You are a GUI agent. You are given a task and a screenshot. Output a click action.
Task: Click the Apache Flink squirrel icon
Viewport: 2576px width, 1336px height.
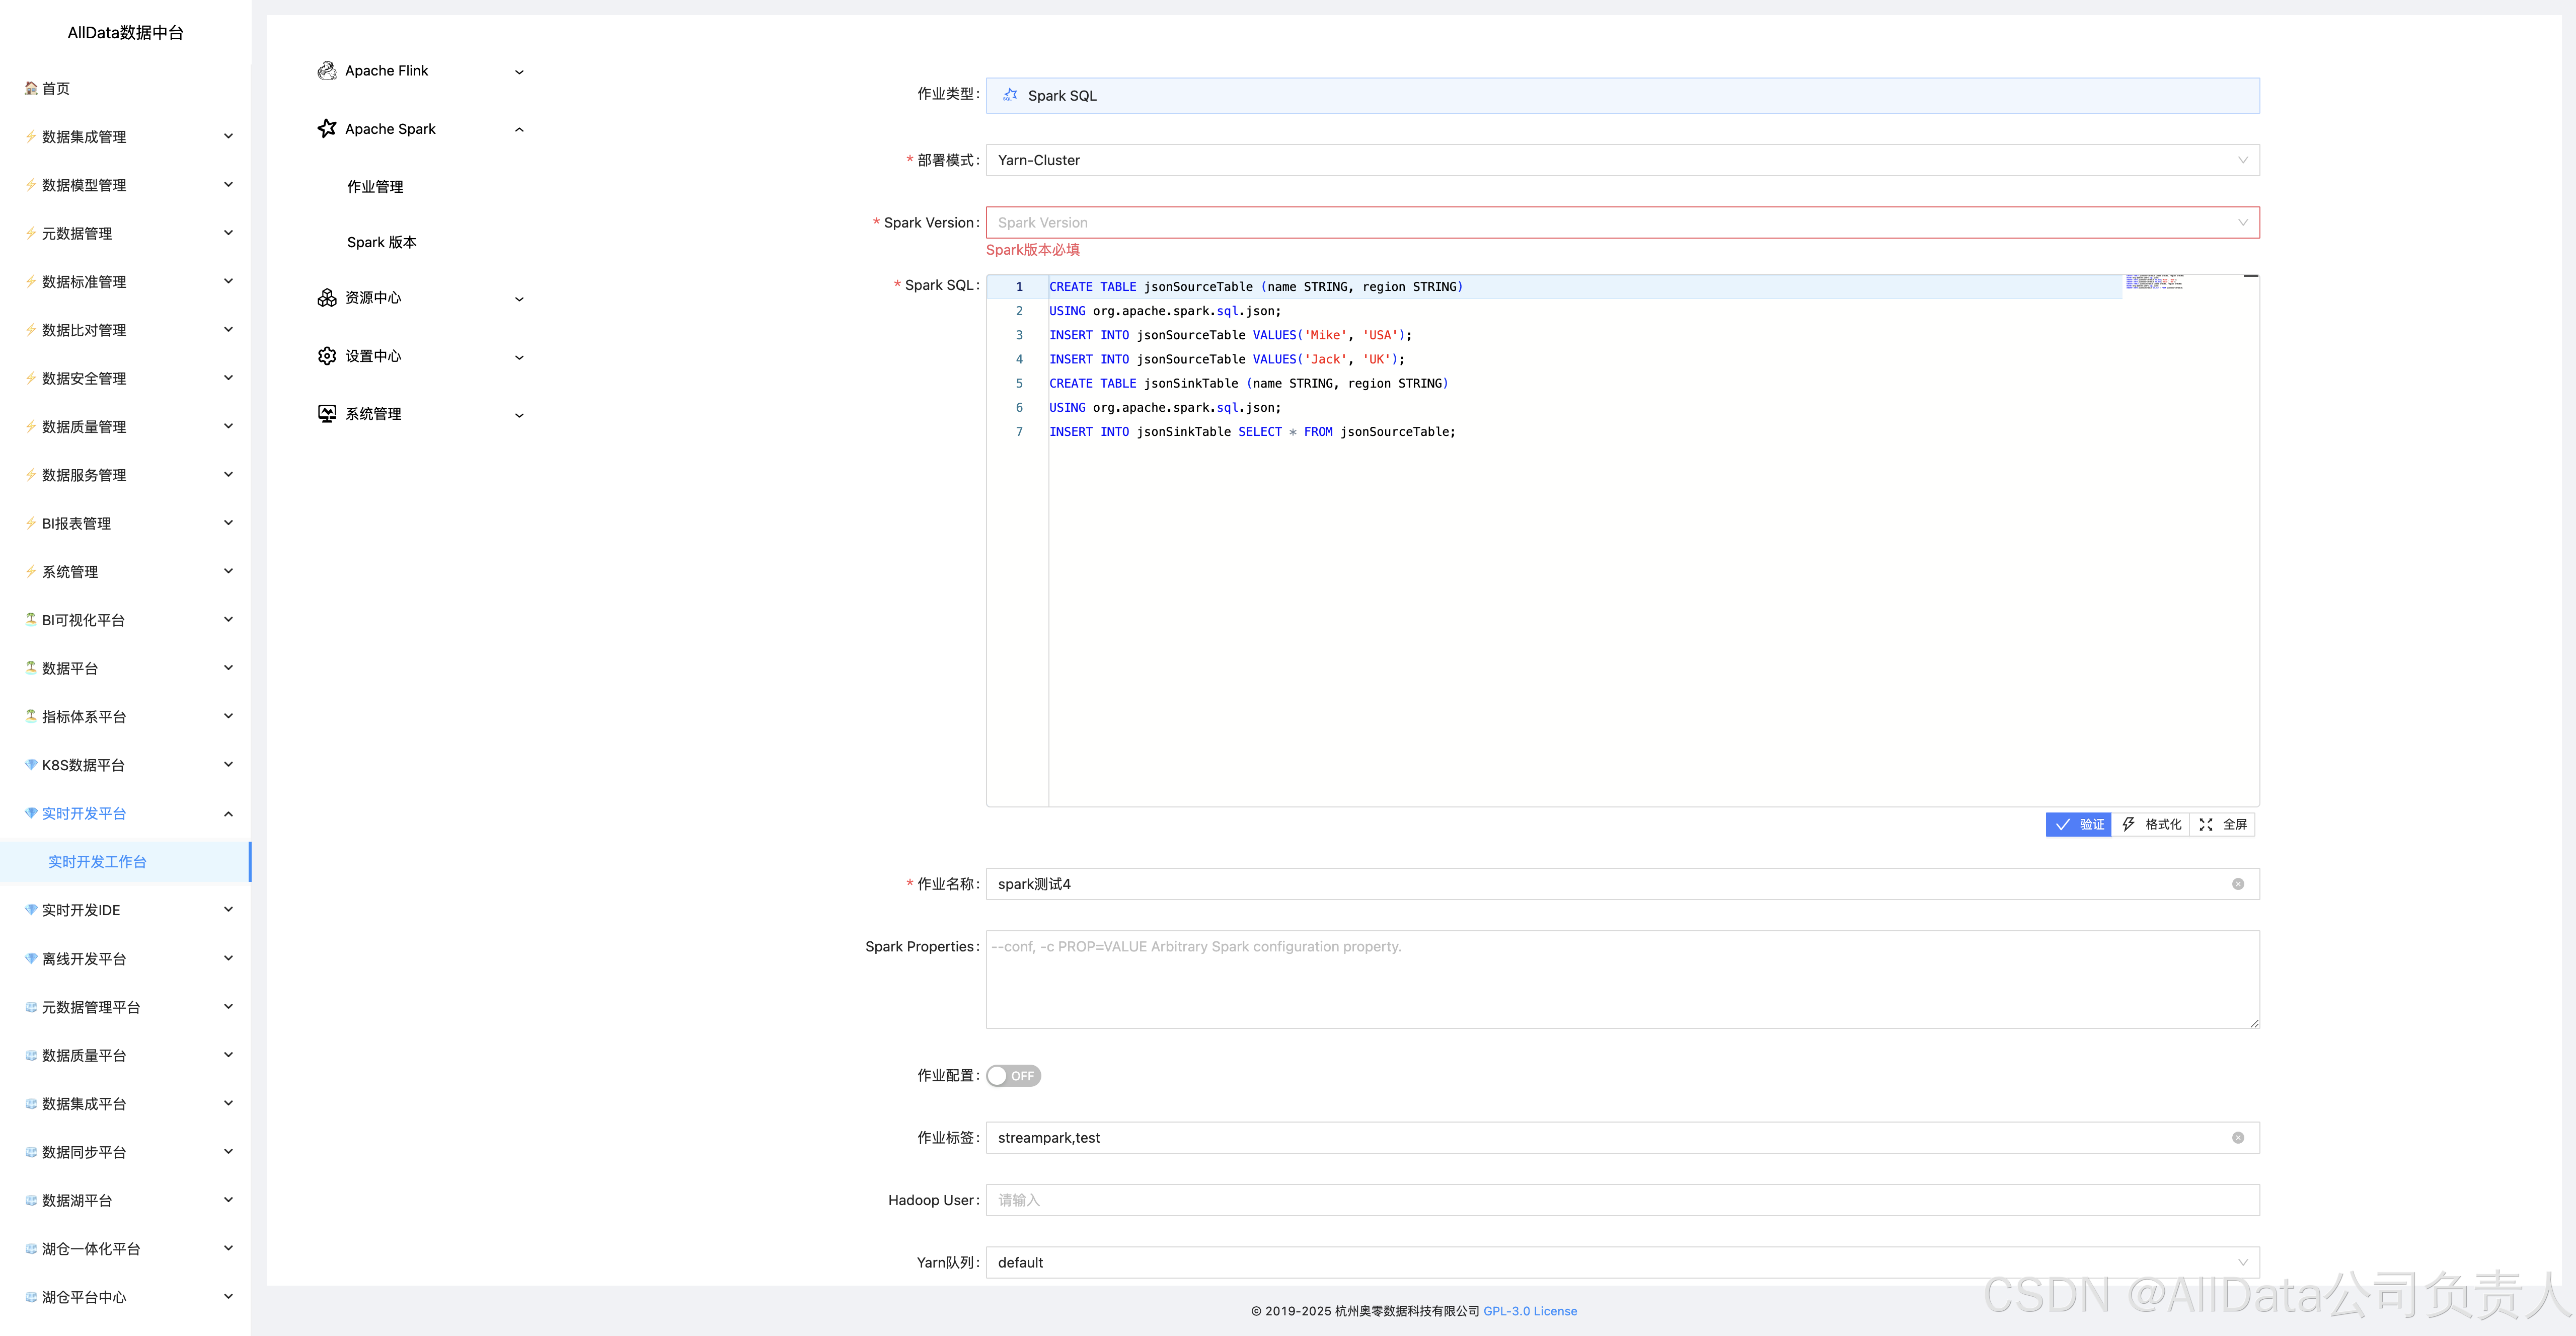tap(327, 71)
